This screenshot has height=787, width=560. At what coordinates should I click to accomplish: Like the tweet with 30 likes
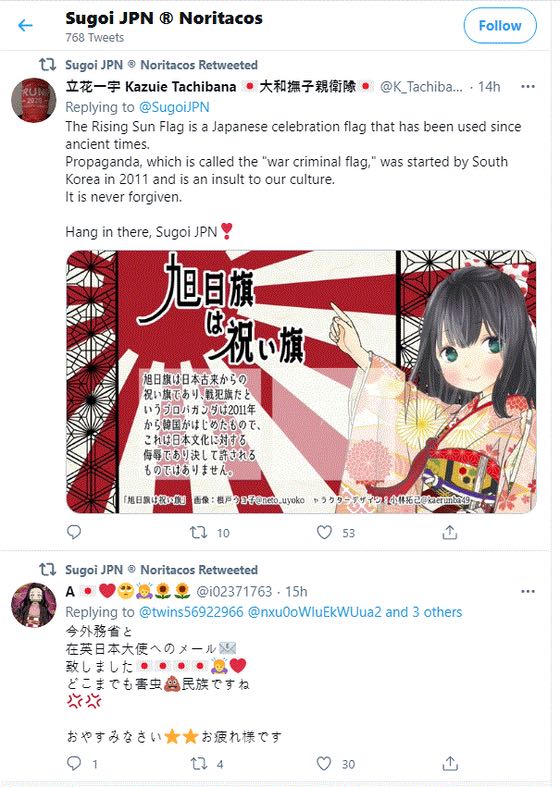coord(324,763)
